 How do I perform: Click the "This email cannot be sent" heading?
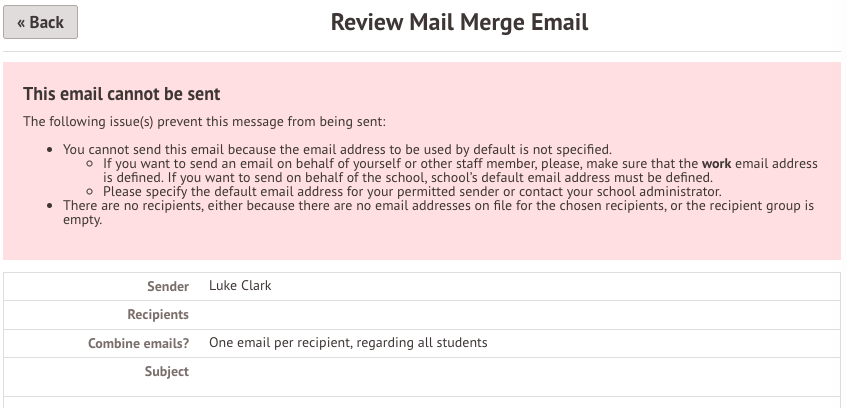click(x=121, y=94)
